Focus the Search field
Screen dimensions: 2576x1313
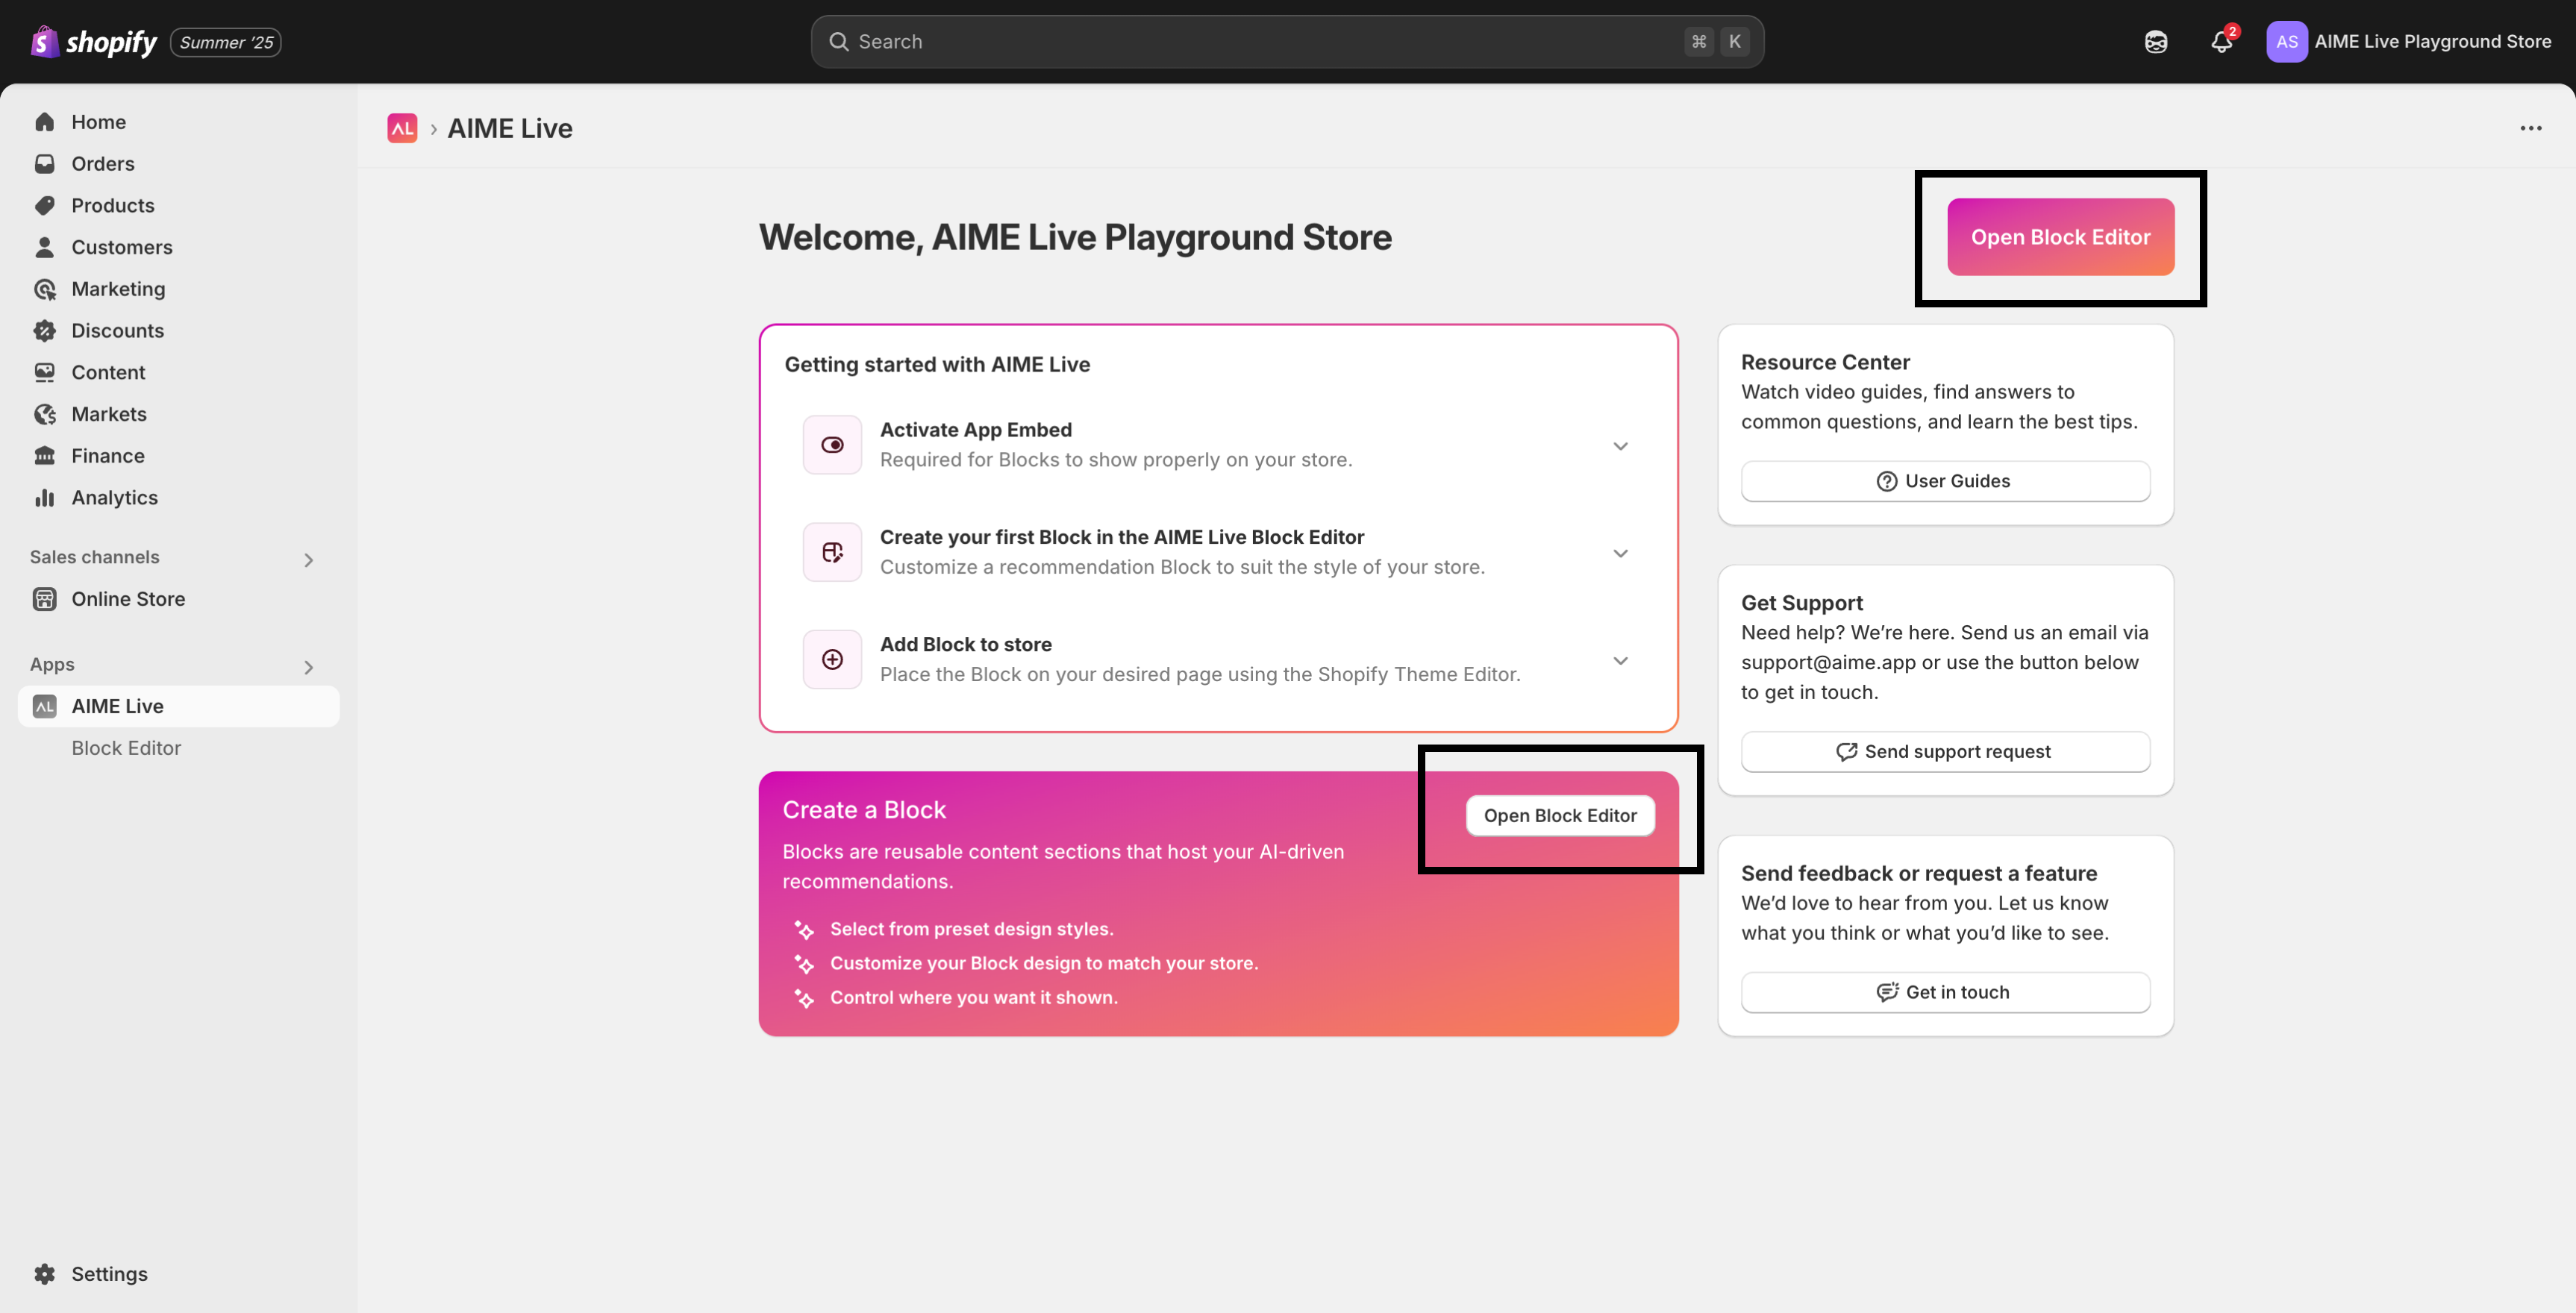pyautogui.click(x=1287, y=42)
